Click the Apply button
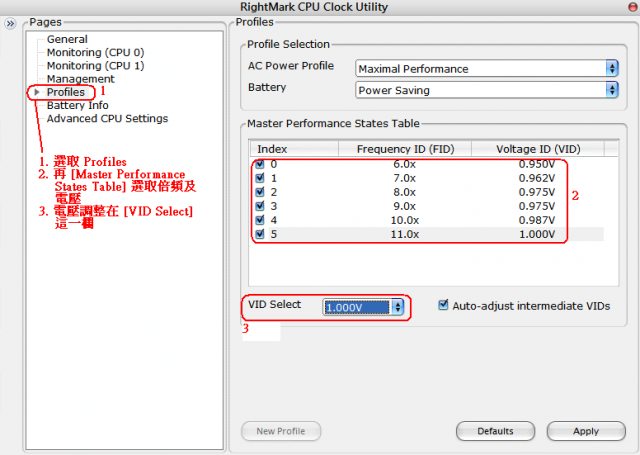This screenshot has height=455, width=640. click(x=586, y=431)
